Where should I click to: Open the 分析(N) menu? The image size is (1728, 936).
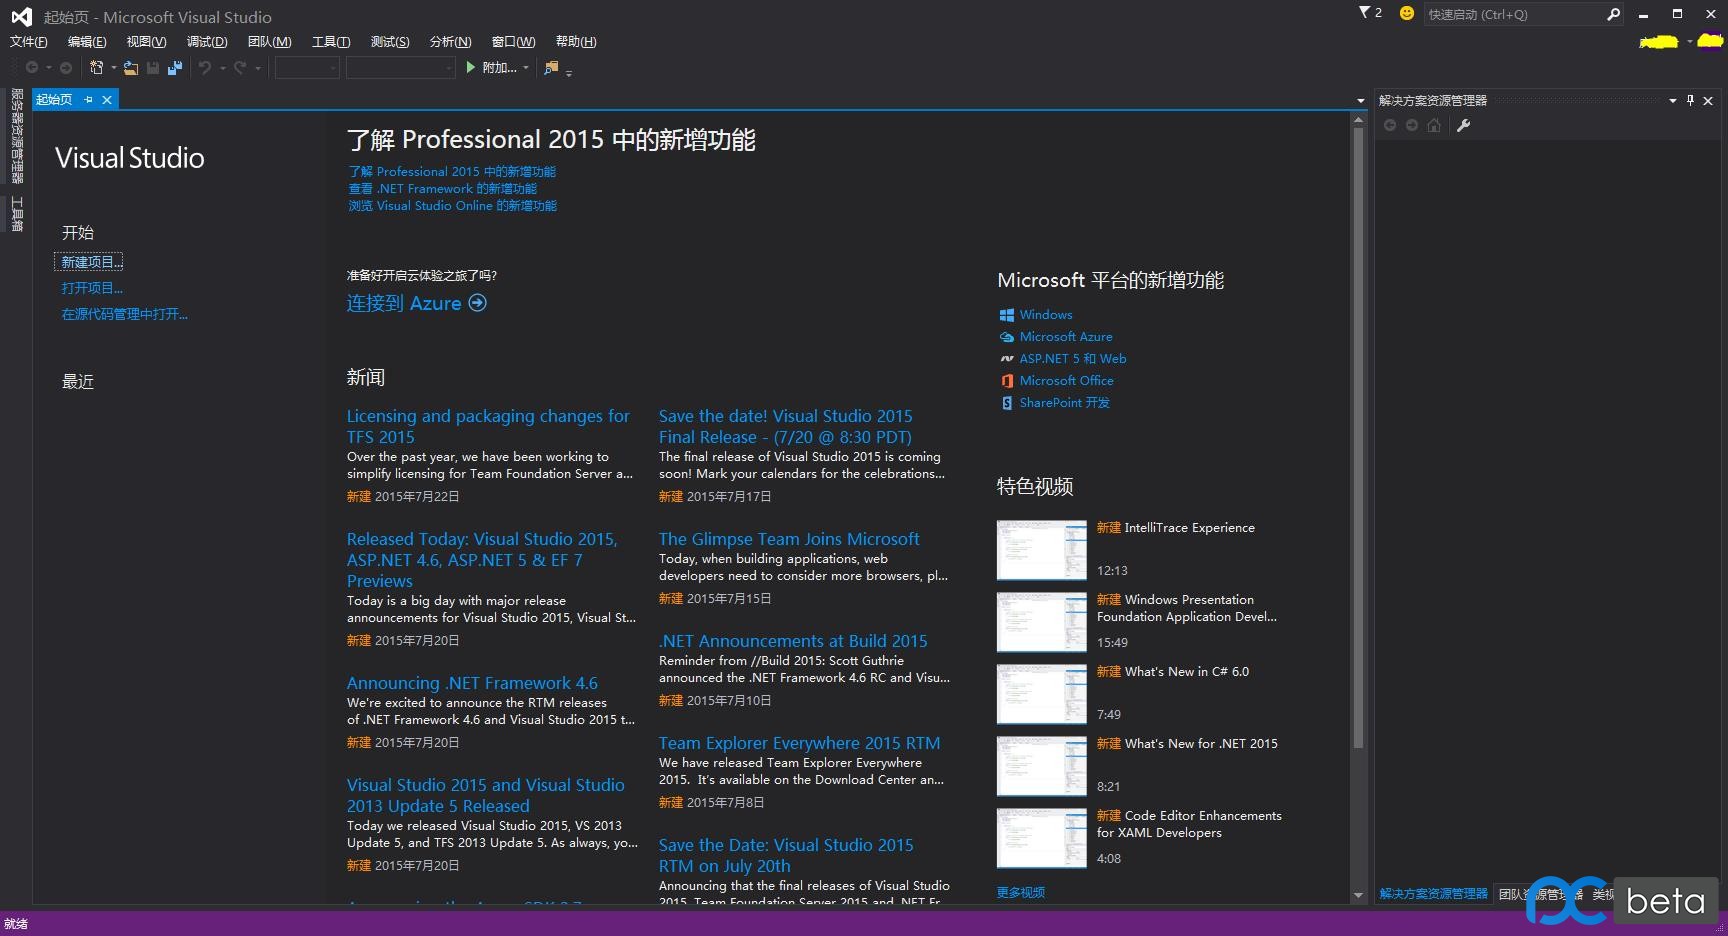[x=450, y=42]
